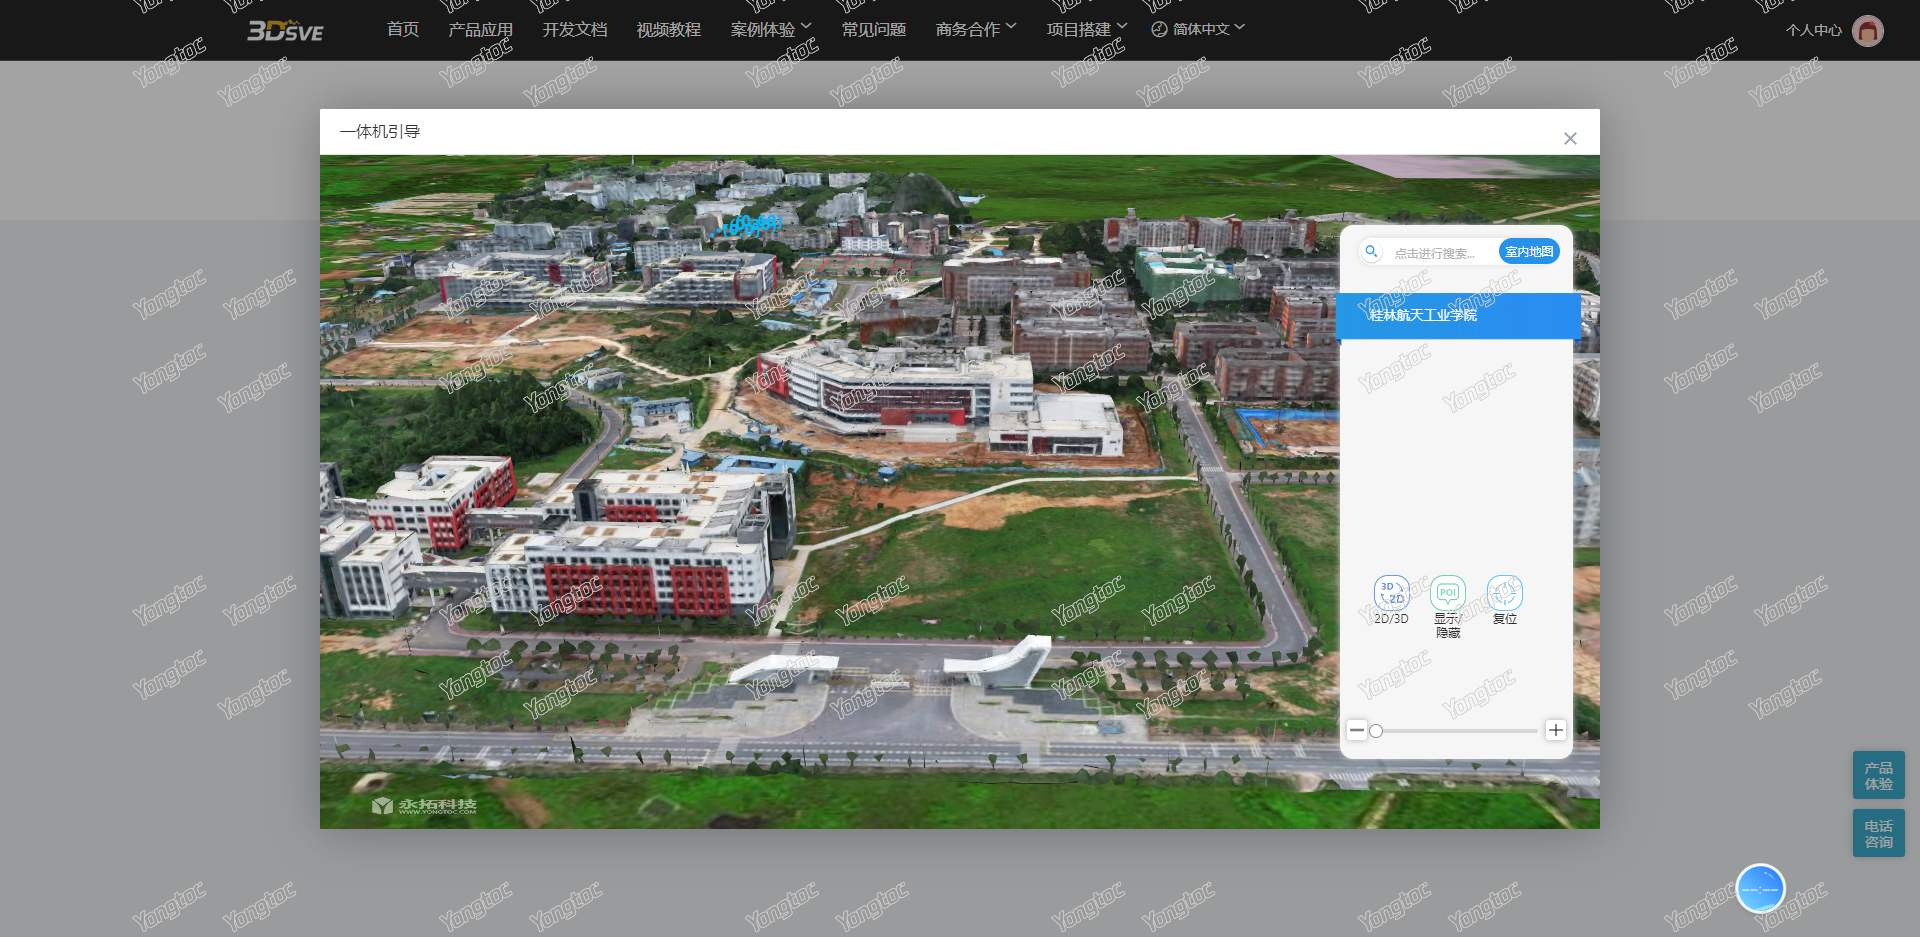Viewport: 1920px width, 937px height.
Task: Select 桂林航天工业学院 list entry
Action: (x=1457, y=315)
